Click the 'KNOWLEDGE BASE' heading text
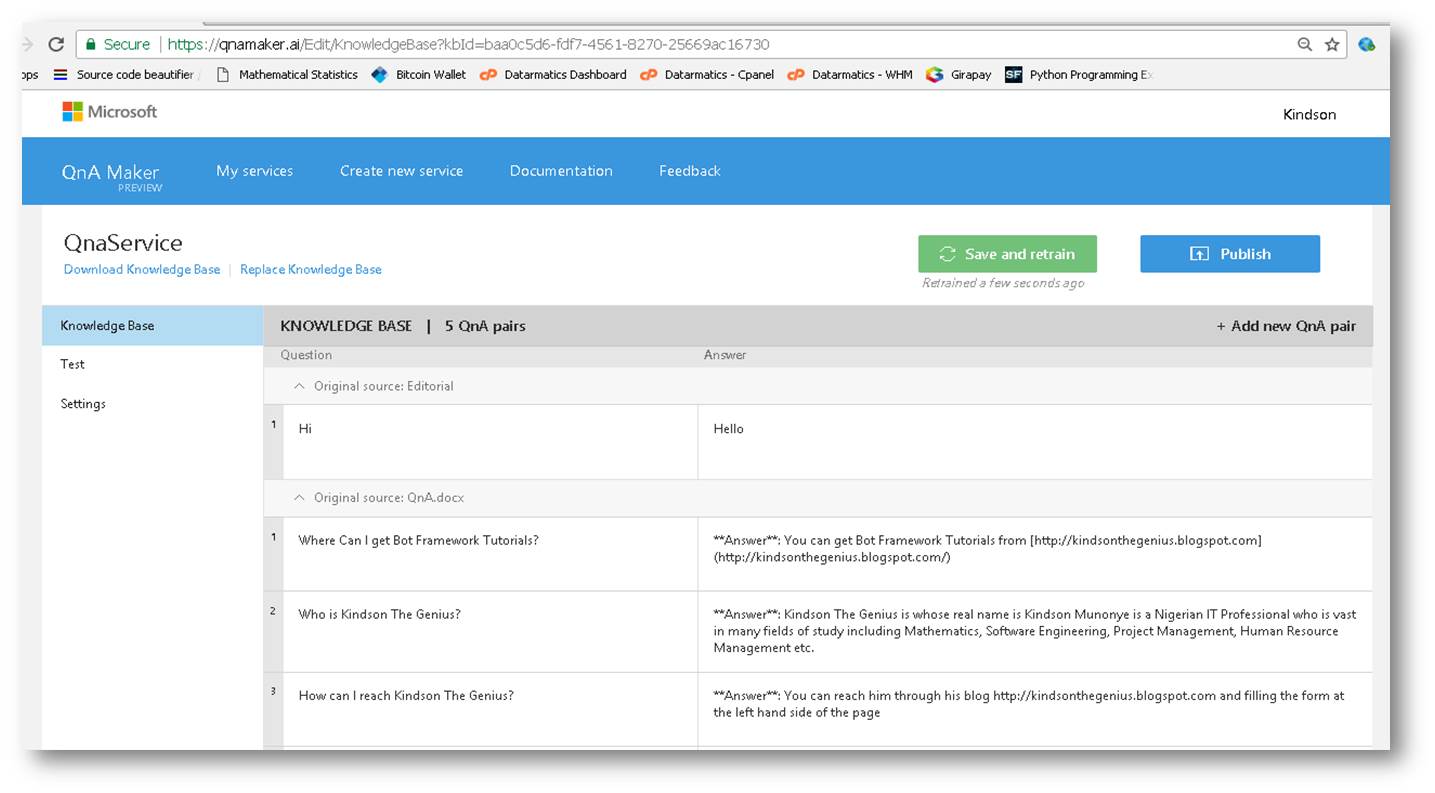Viewport: 1435px width, 793px height. (346, 326)
